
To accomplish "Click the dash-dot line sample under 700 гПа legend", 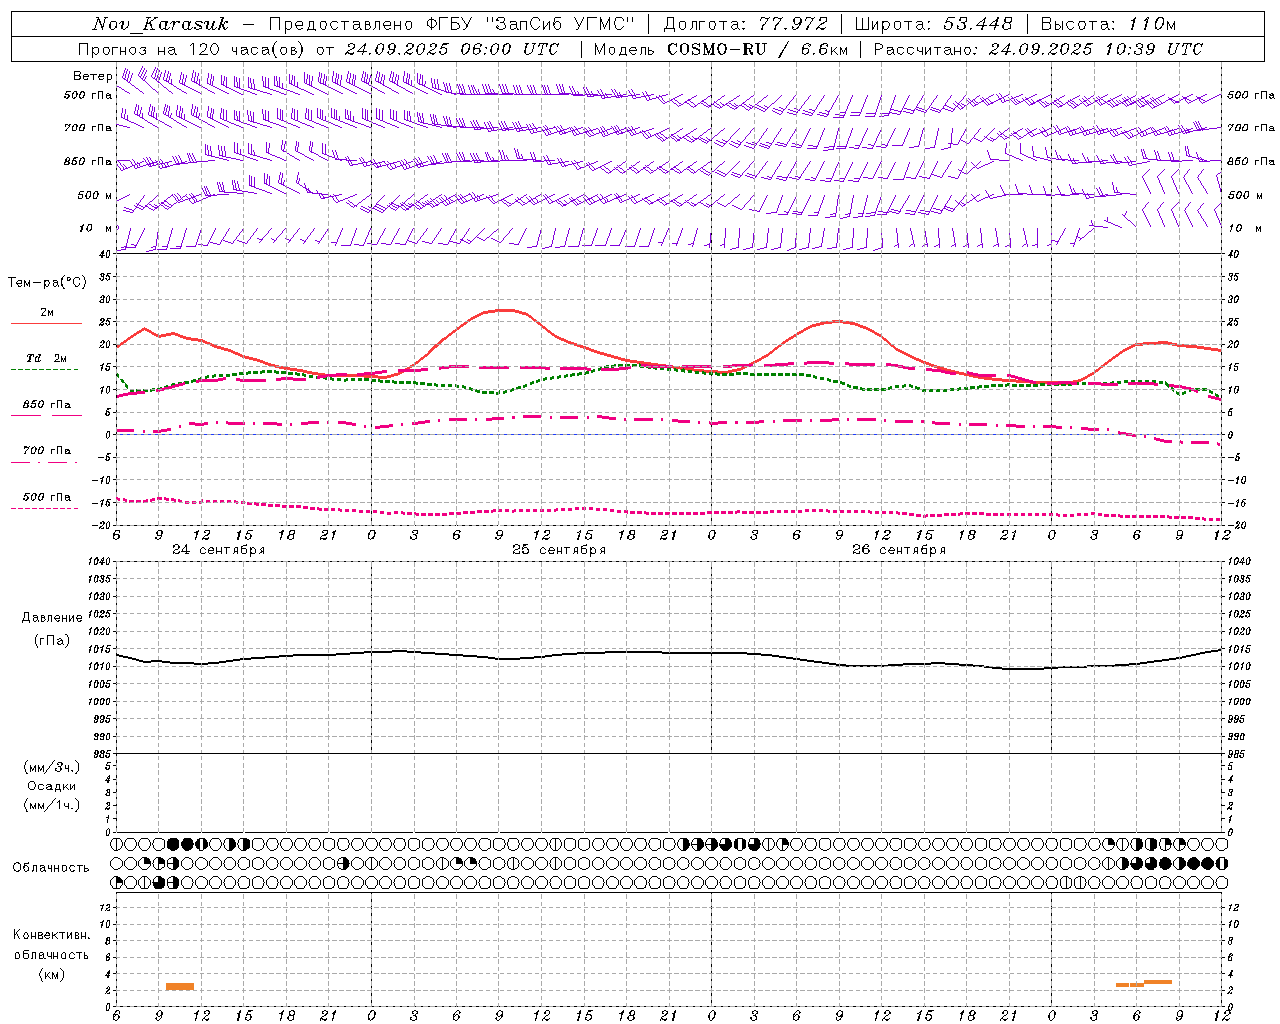I will click(x=44, y=462).
